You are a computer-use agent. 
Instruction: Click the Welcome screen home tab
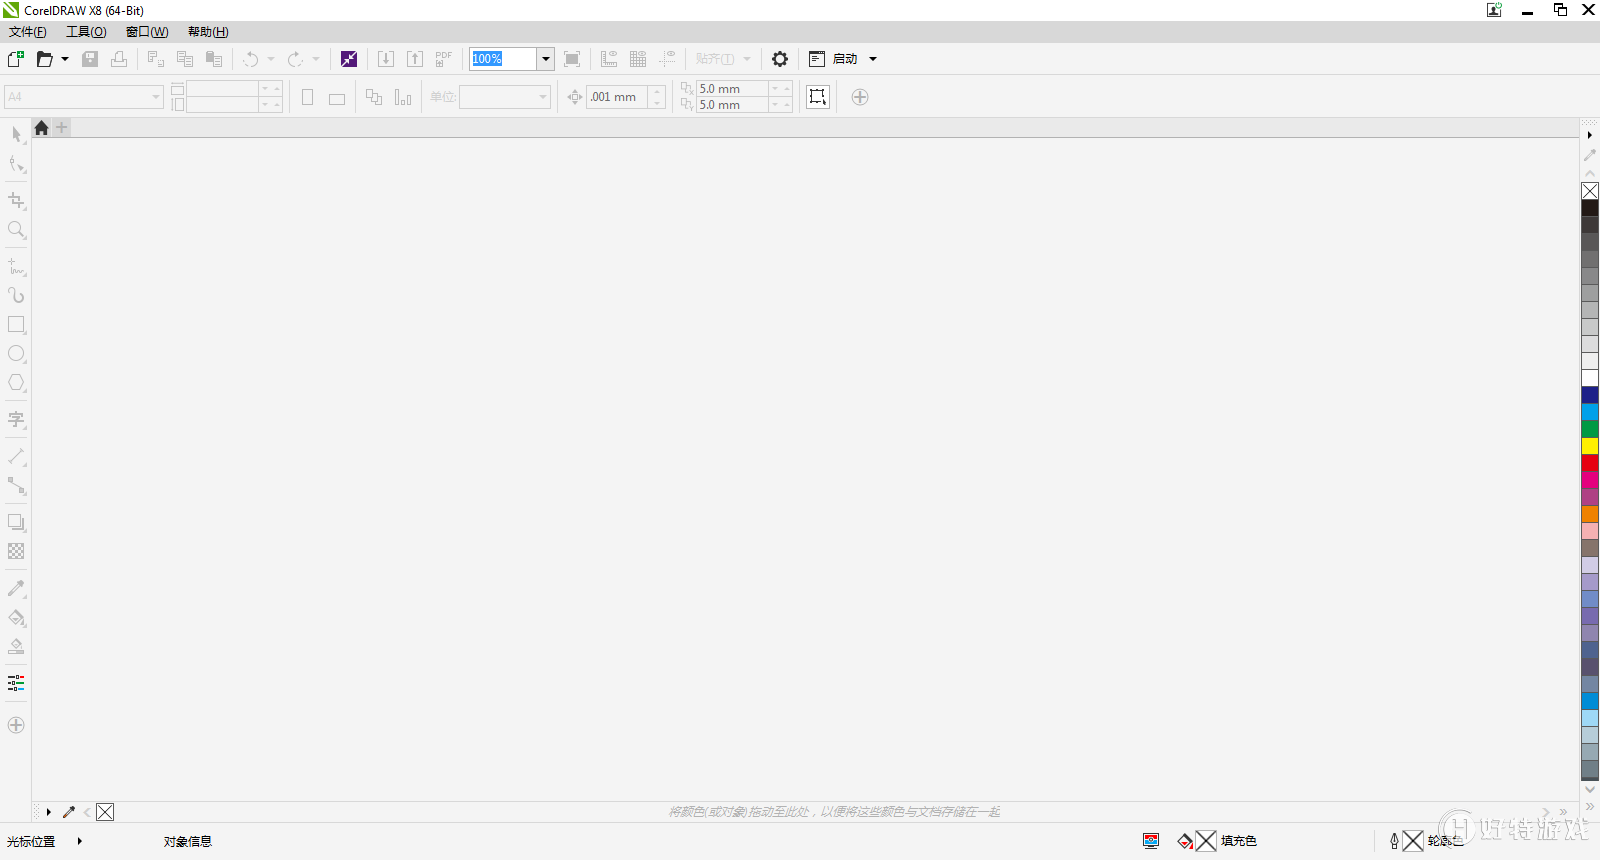pyautogui.click(x=41, y=128)
